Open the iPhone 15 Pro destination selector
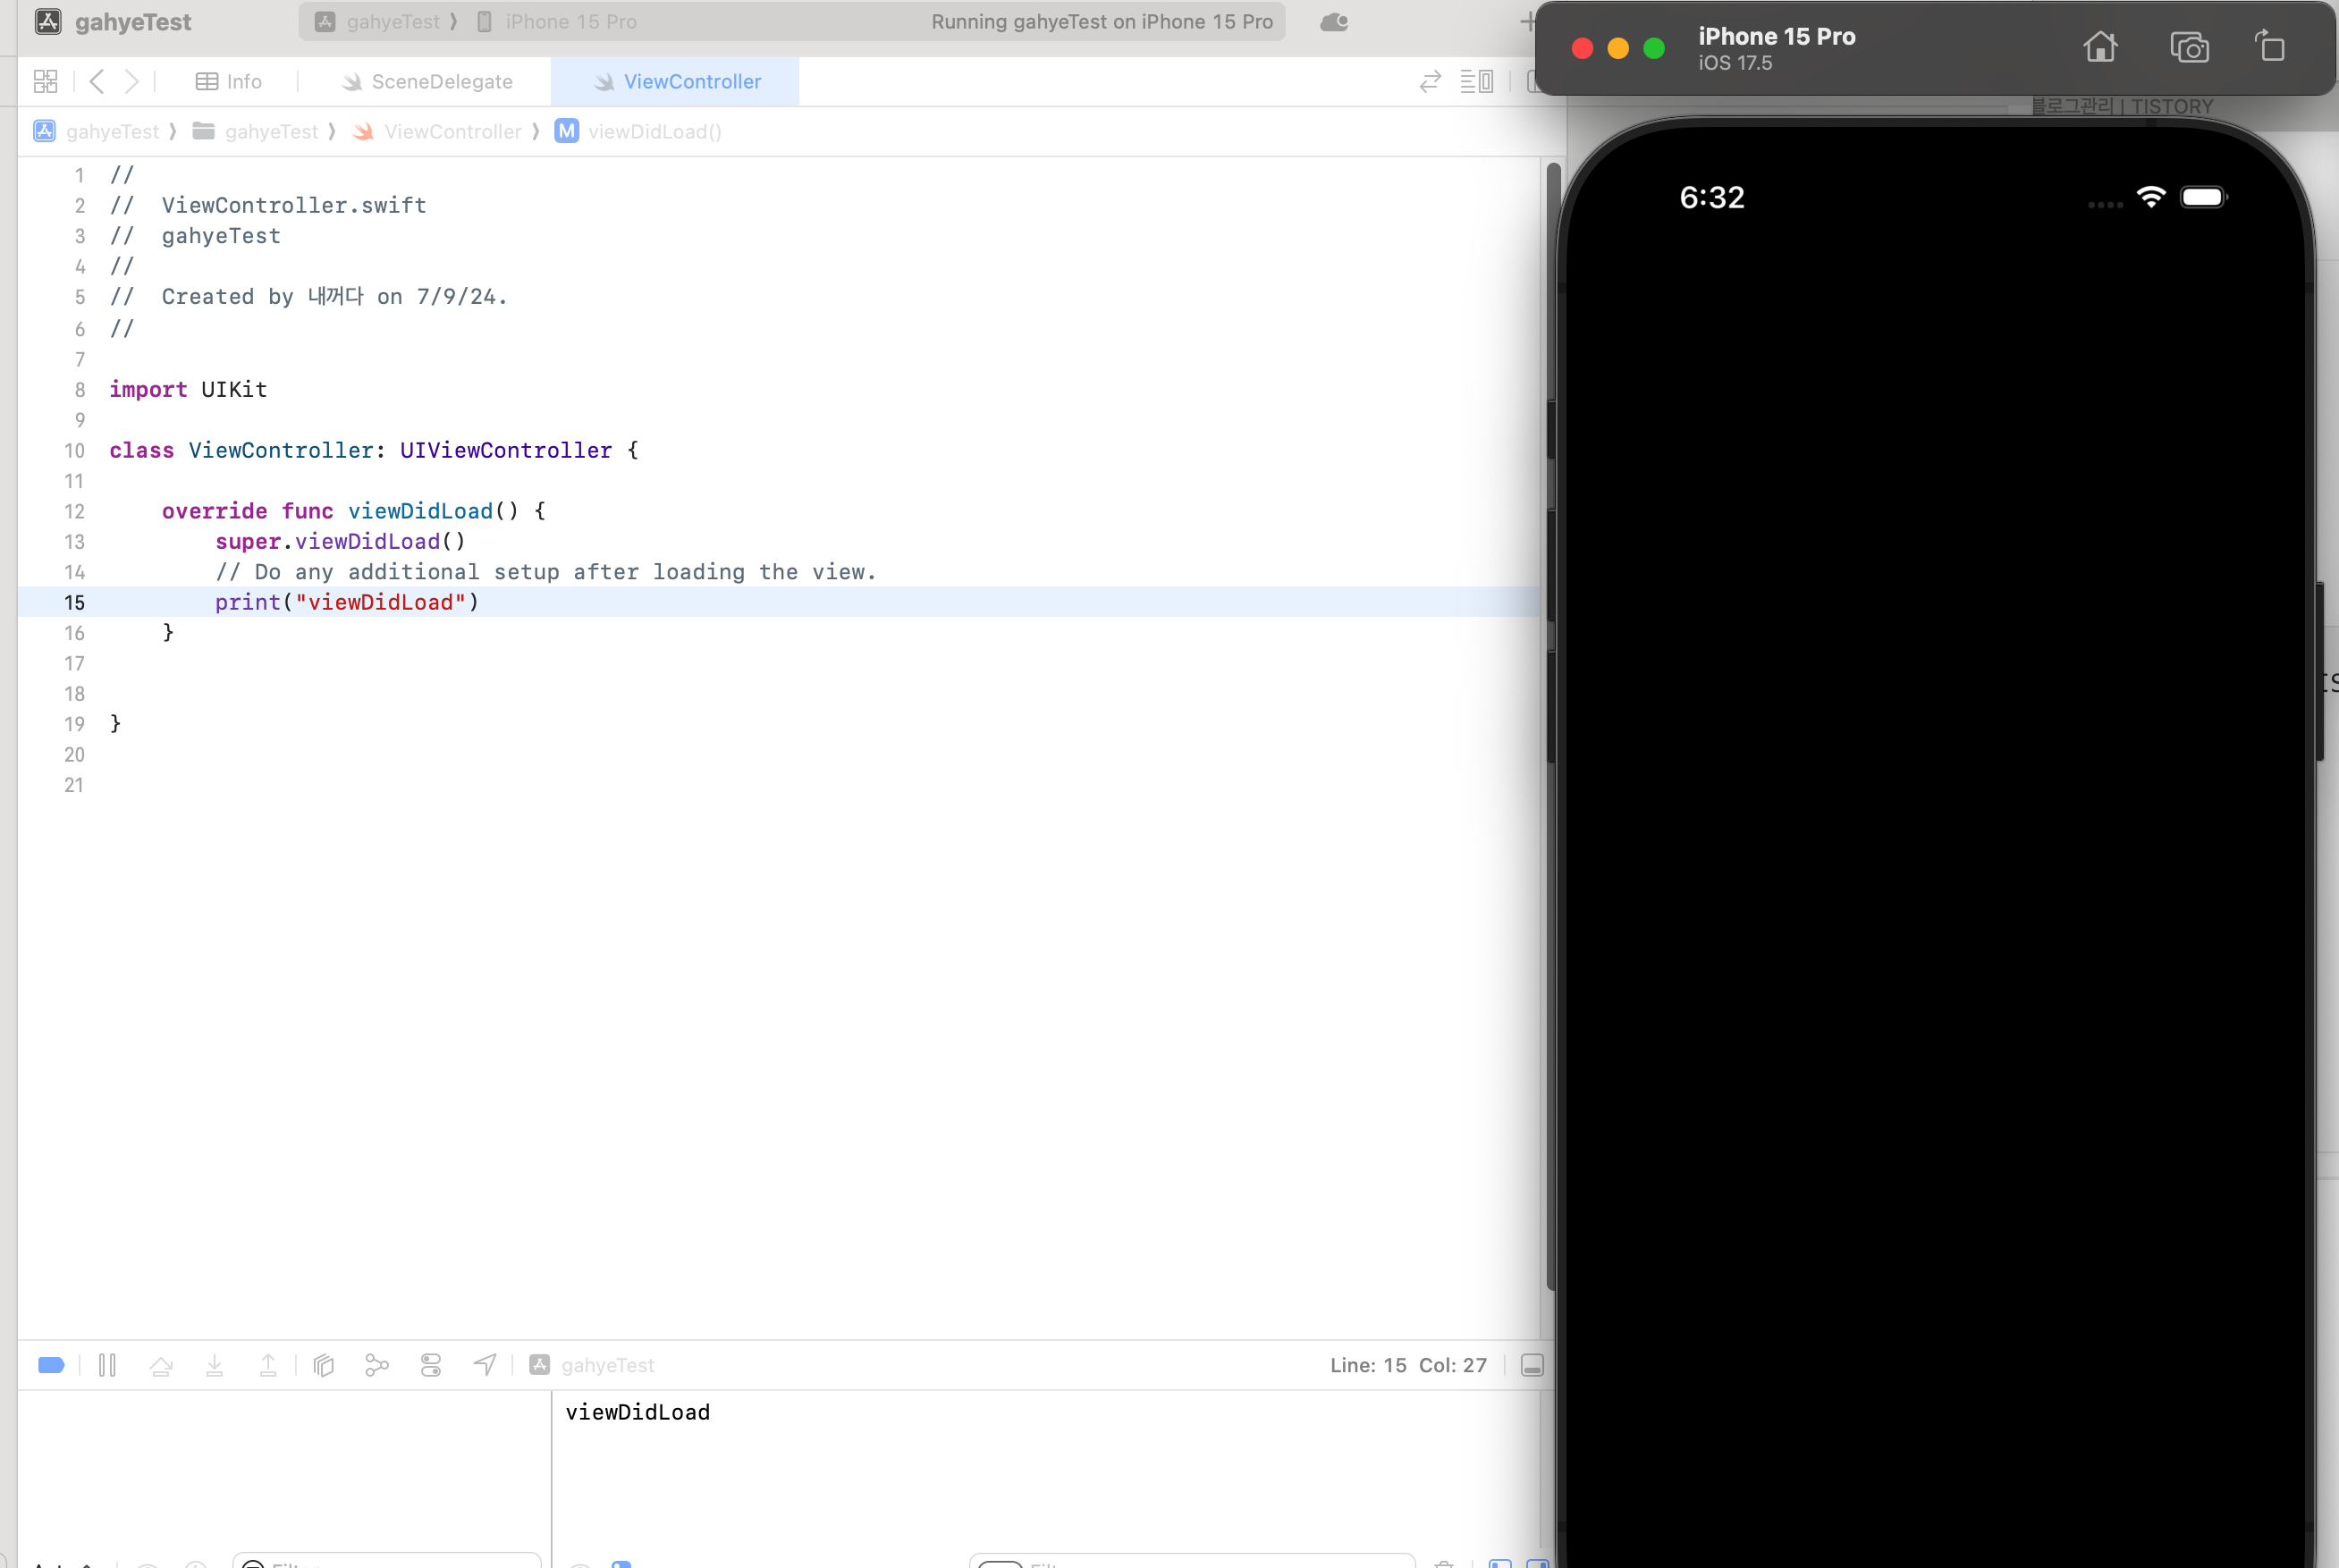This screenshot has width=2339, height=1568. tap(570, 22)
